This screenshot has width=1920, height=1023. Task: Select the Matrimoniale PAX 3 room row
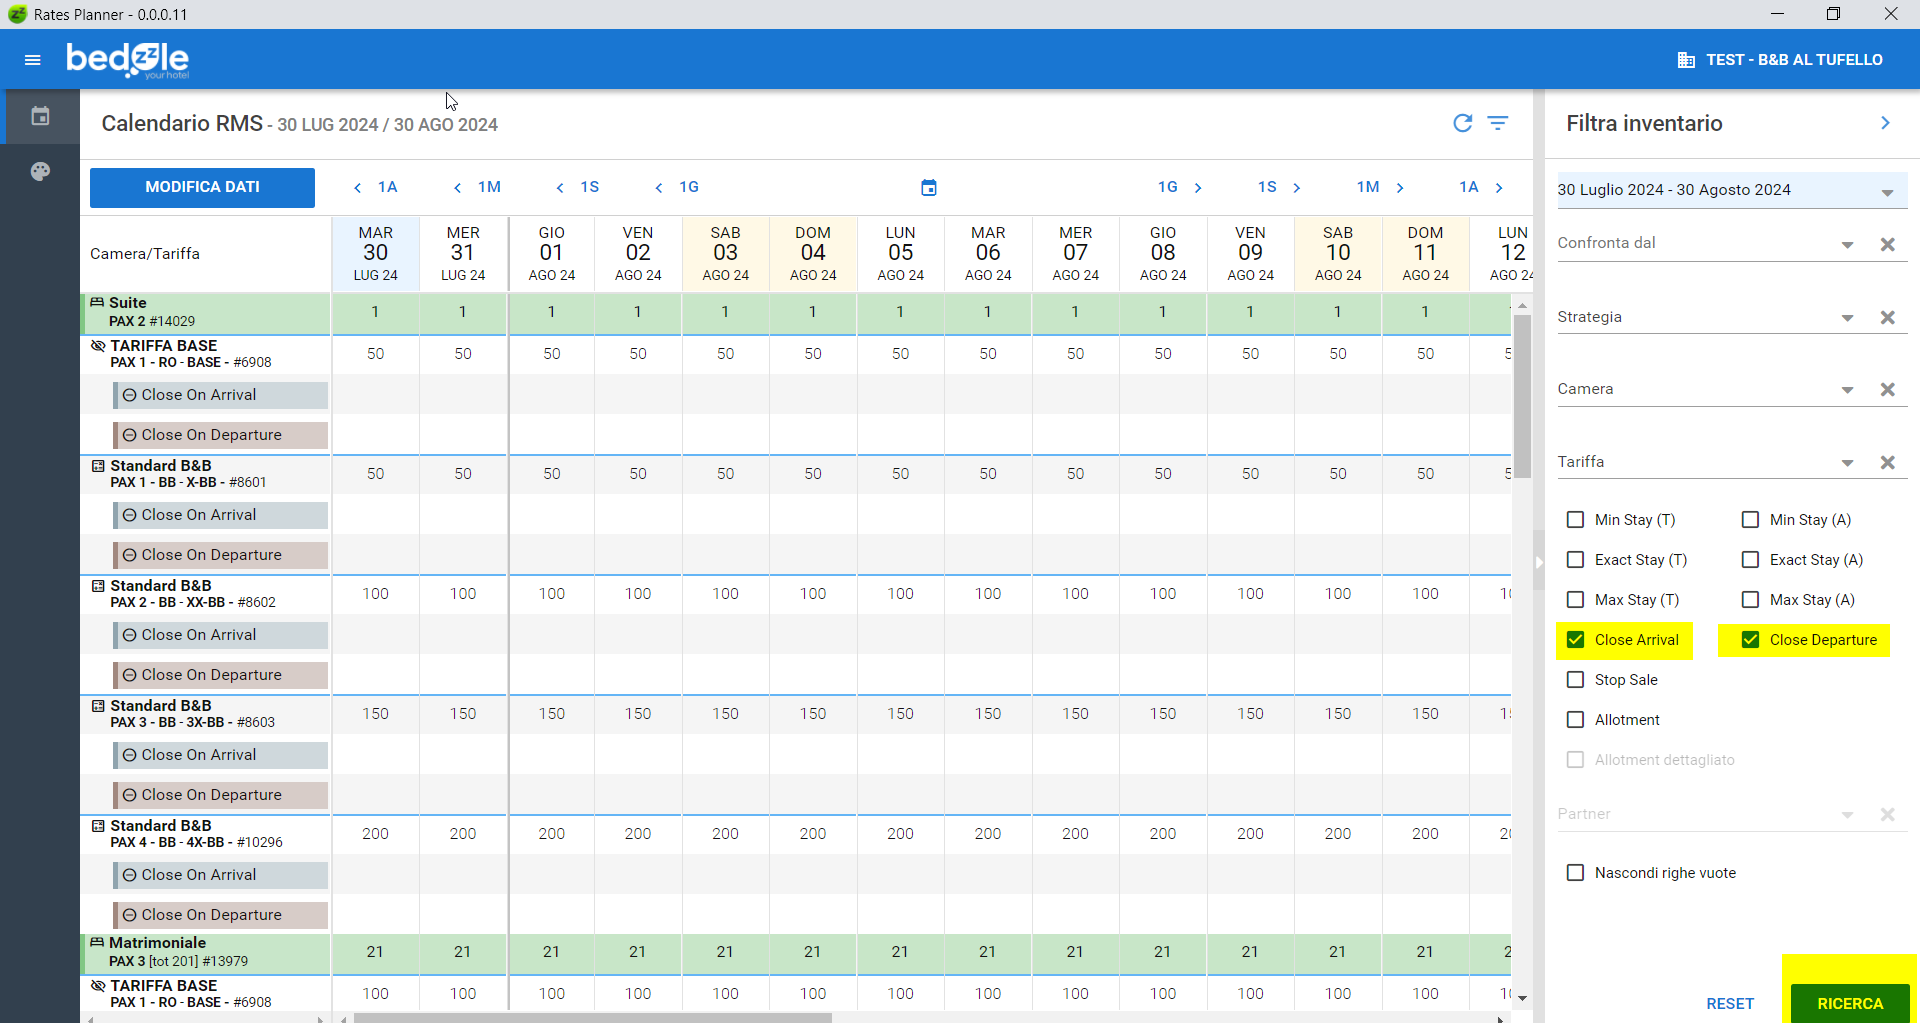coord(206,952)
